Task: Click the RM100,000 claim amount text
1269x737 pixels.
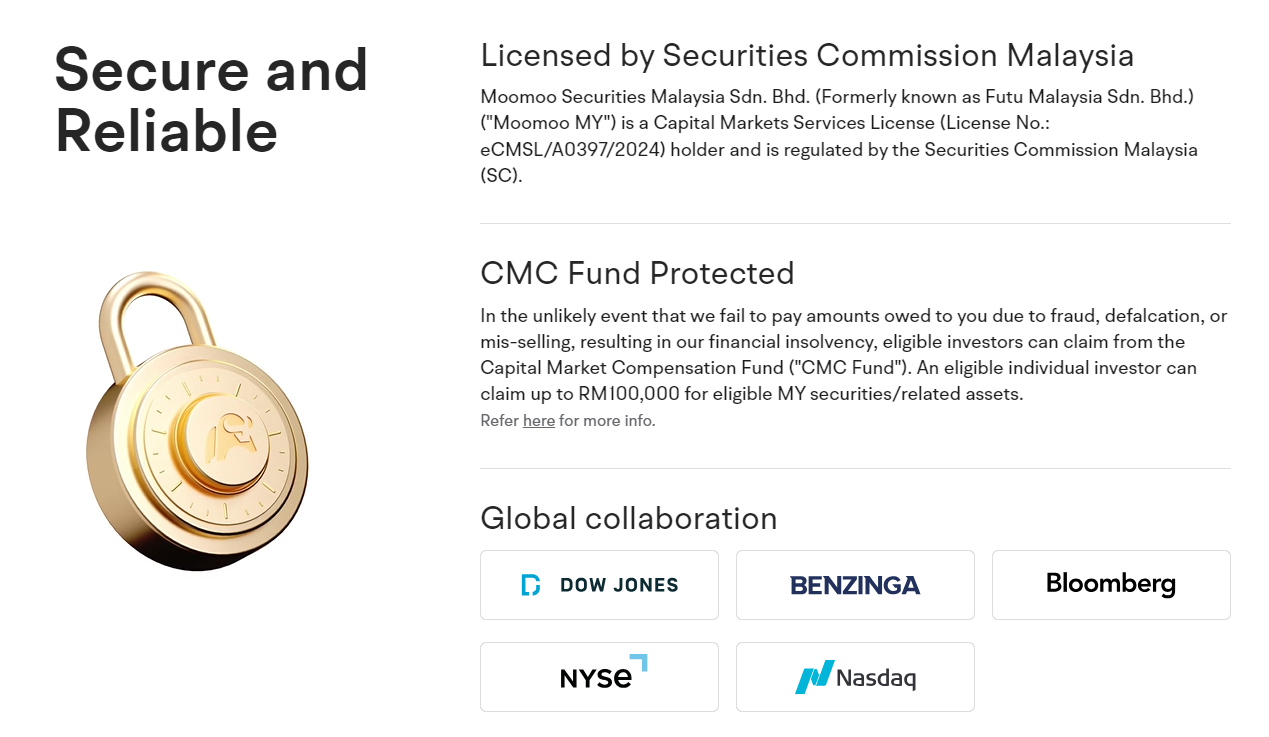Action: [x=629, y=394]
